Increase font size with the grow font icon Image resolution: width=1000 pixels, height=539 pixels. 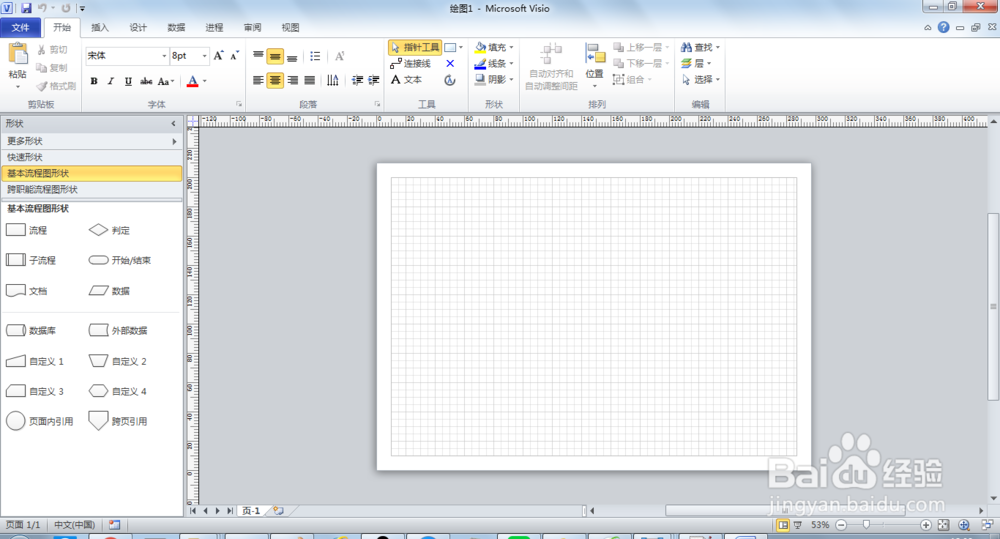[x=219, y=56]
